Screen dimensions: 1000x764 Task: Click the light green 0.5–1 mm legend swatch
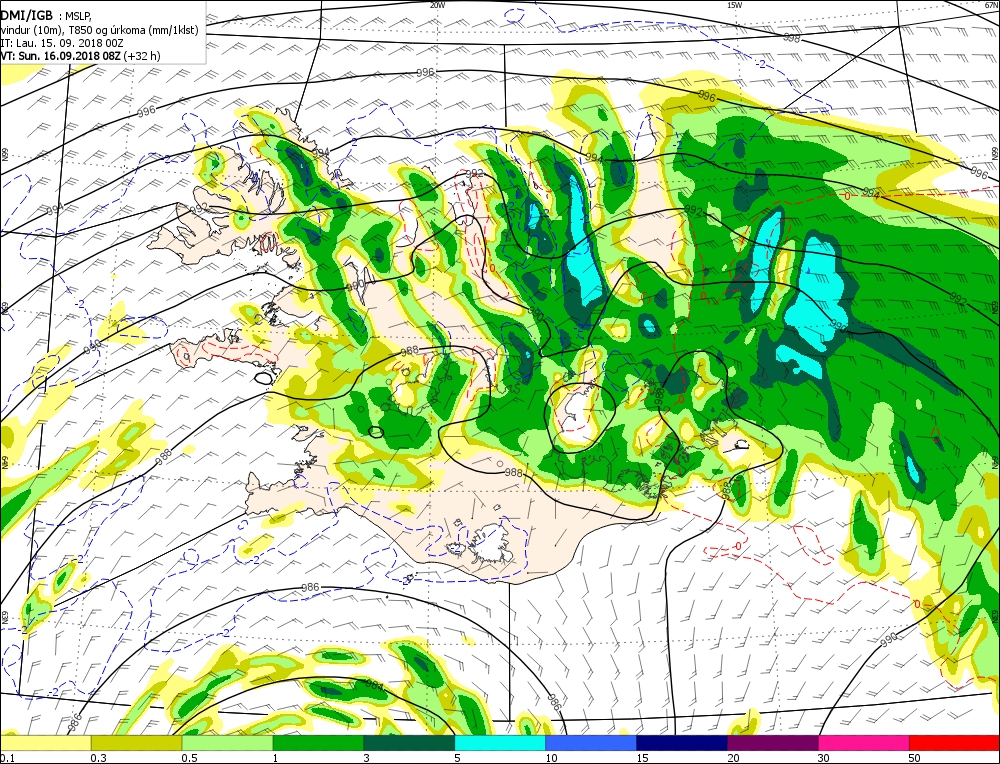point(228,743)
